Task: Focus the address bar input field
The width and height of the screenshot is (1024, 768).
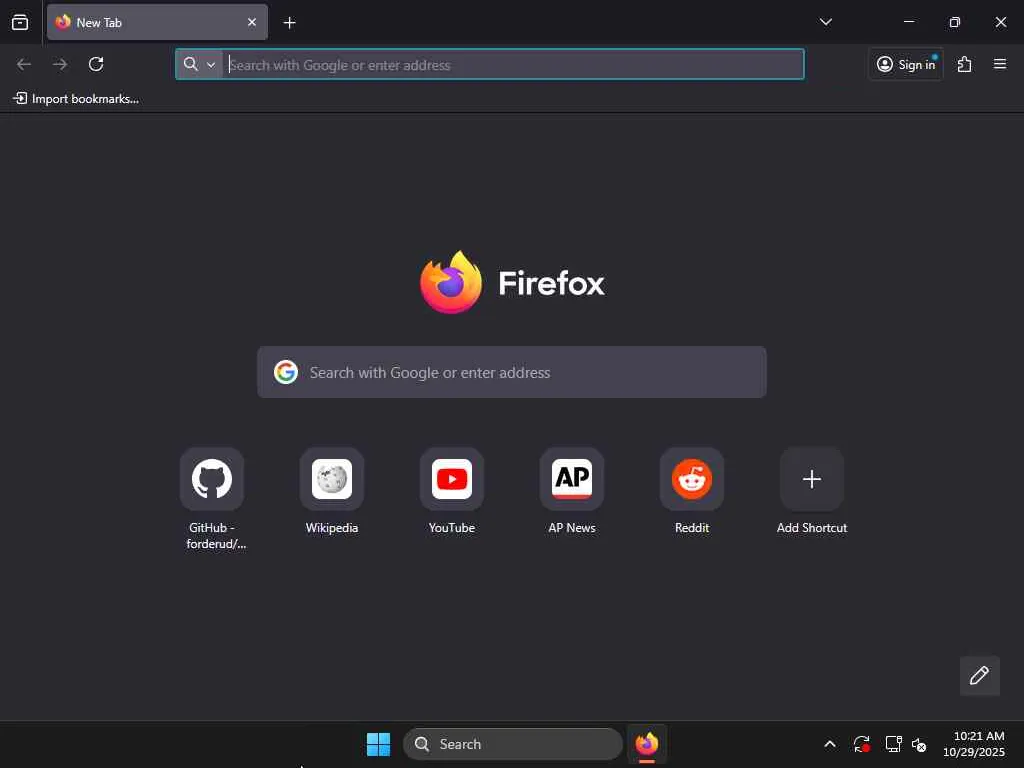Action: coord(513,65)
